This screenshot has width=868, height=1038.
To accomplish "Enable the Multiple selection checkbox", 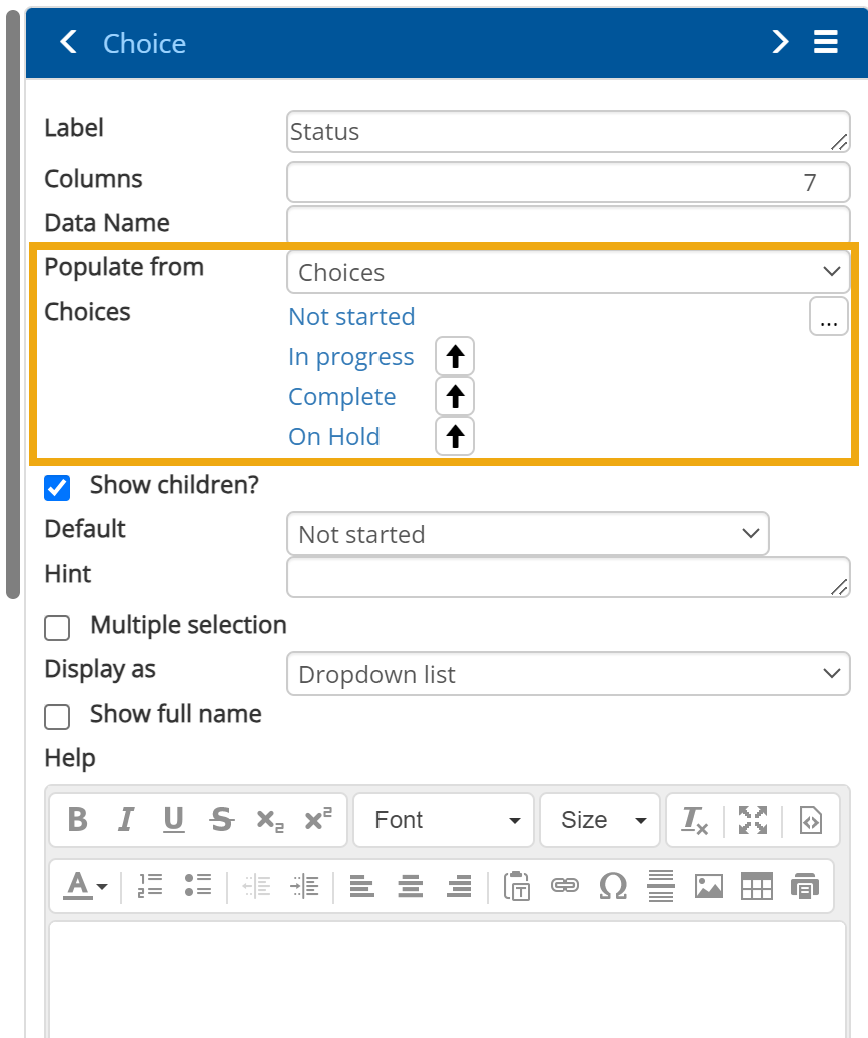I will click(58, 627).
